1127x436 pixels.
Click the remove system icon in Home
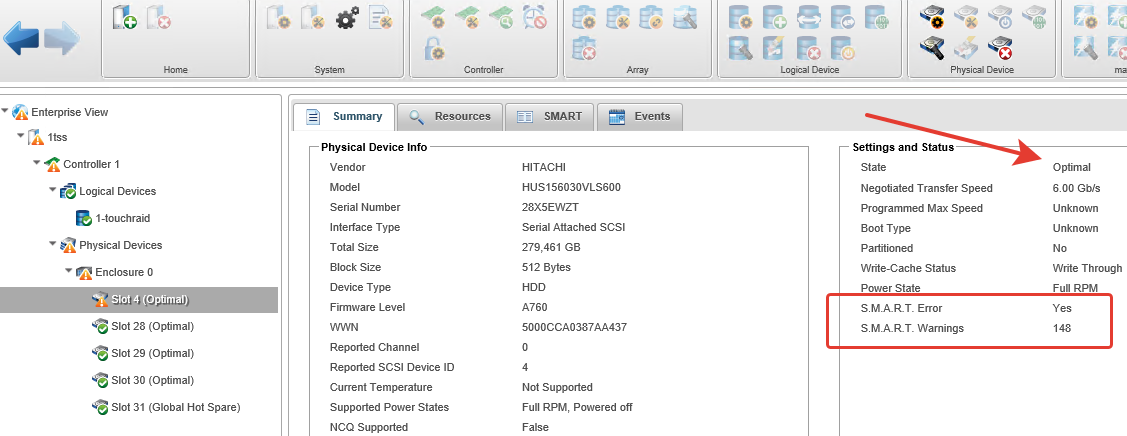(x=158, y=17)
